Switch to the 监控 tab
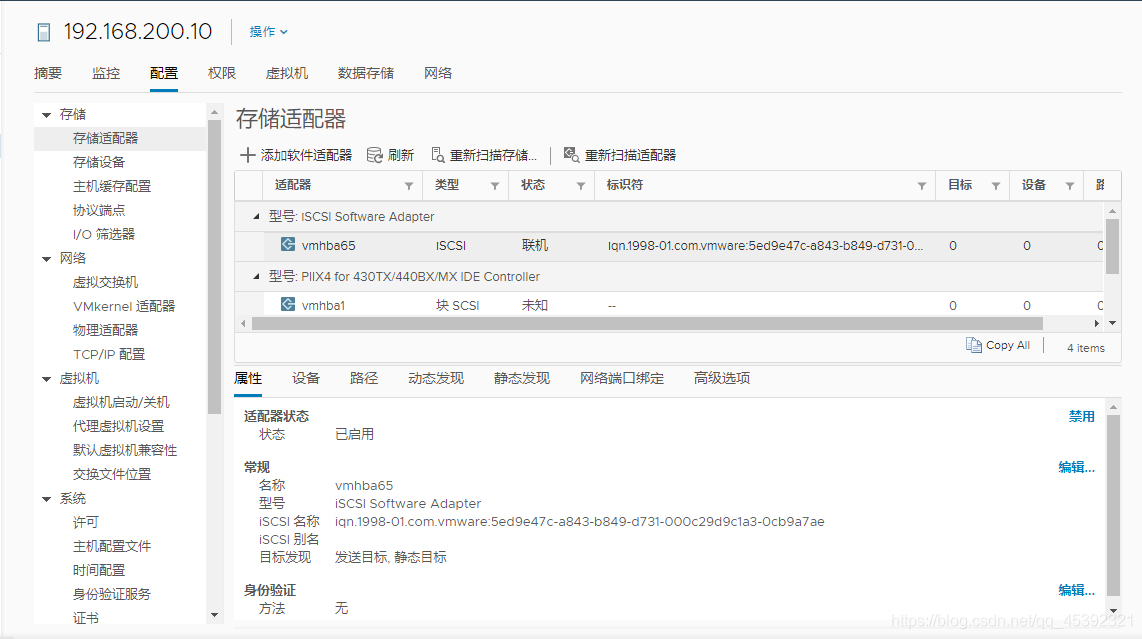This screenshot has height=639, width=1142. [x=106, y=73]
